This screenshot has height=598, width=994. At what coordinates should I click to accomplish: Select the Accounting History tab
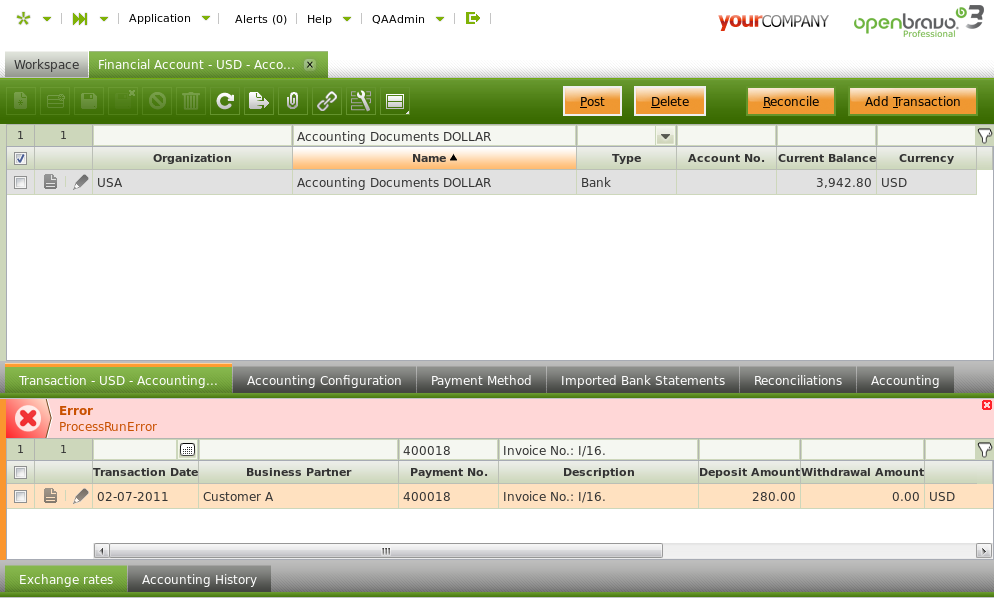point(199,579)
